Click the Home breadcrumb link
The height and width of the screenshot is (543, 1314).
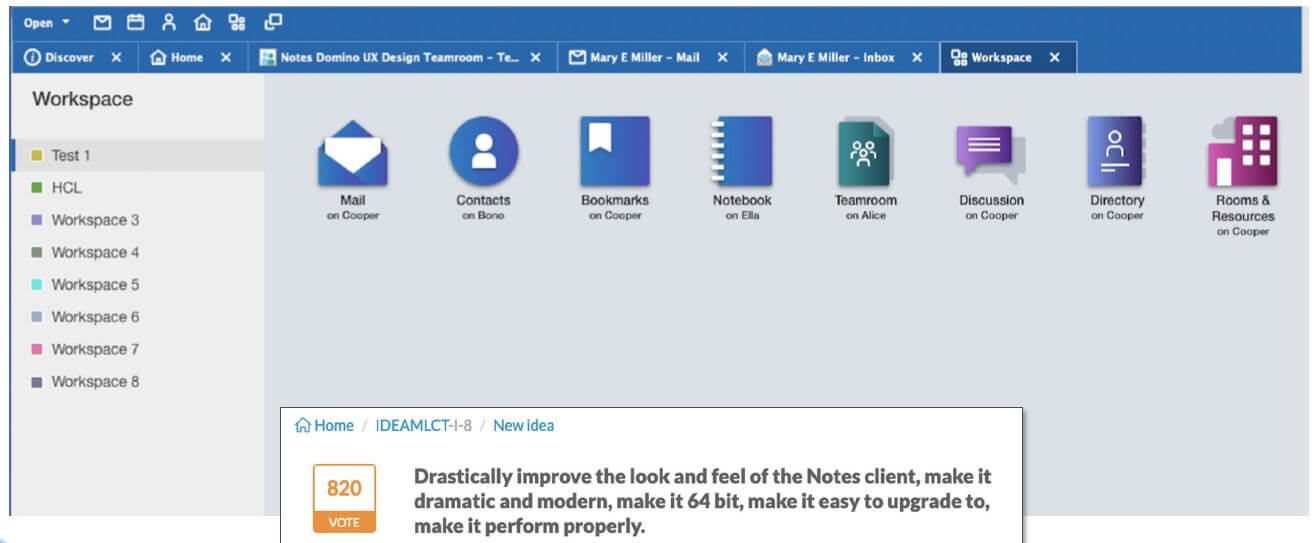click(324, 425)
